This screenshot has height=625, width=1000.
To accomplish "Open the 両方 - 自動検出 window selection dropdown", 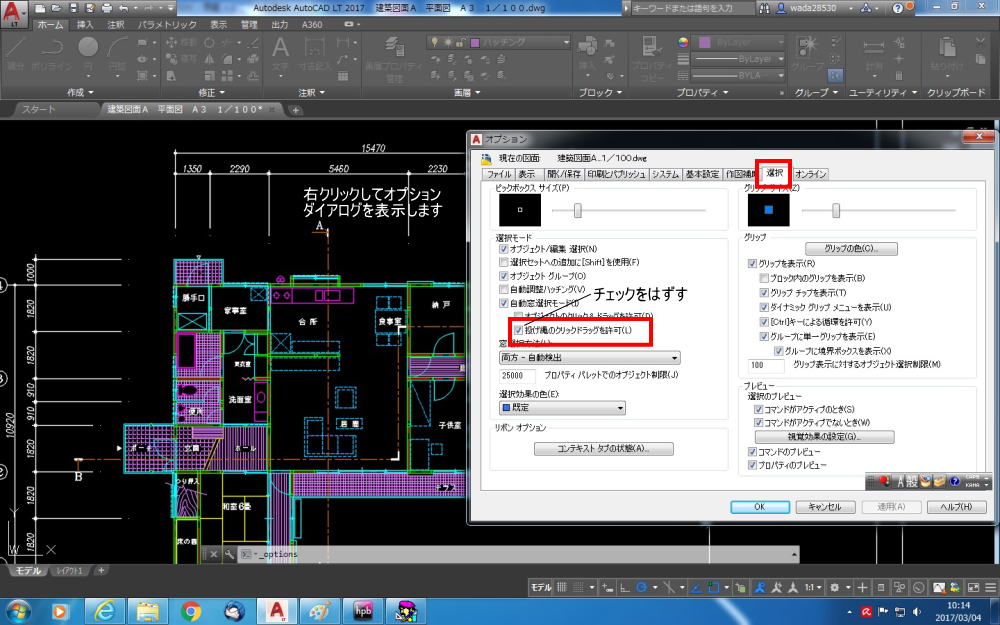I will point(589,358).
